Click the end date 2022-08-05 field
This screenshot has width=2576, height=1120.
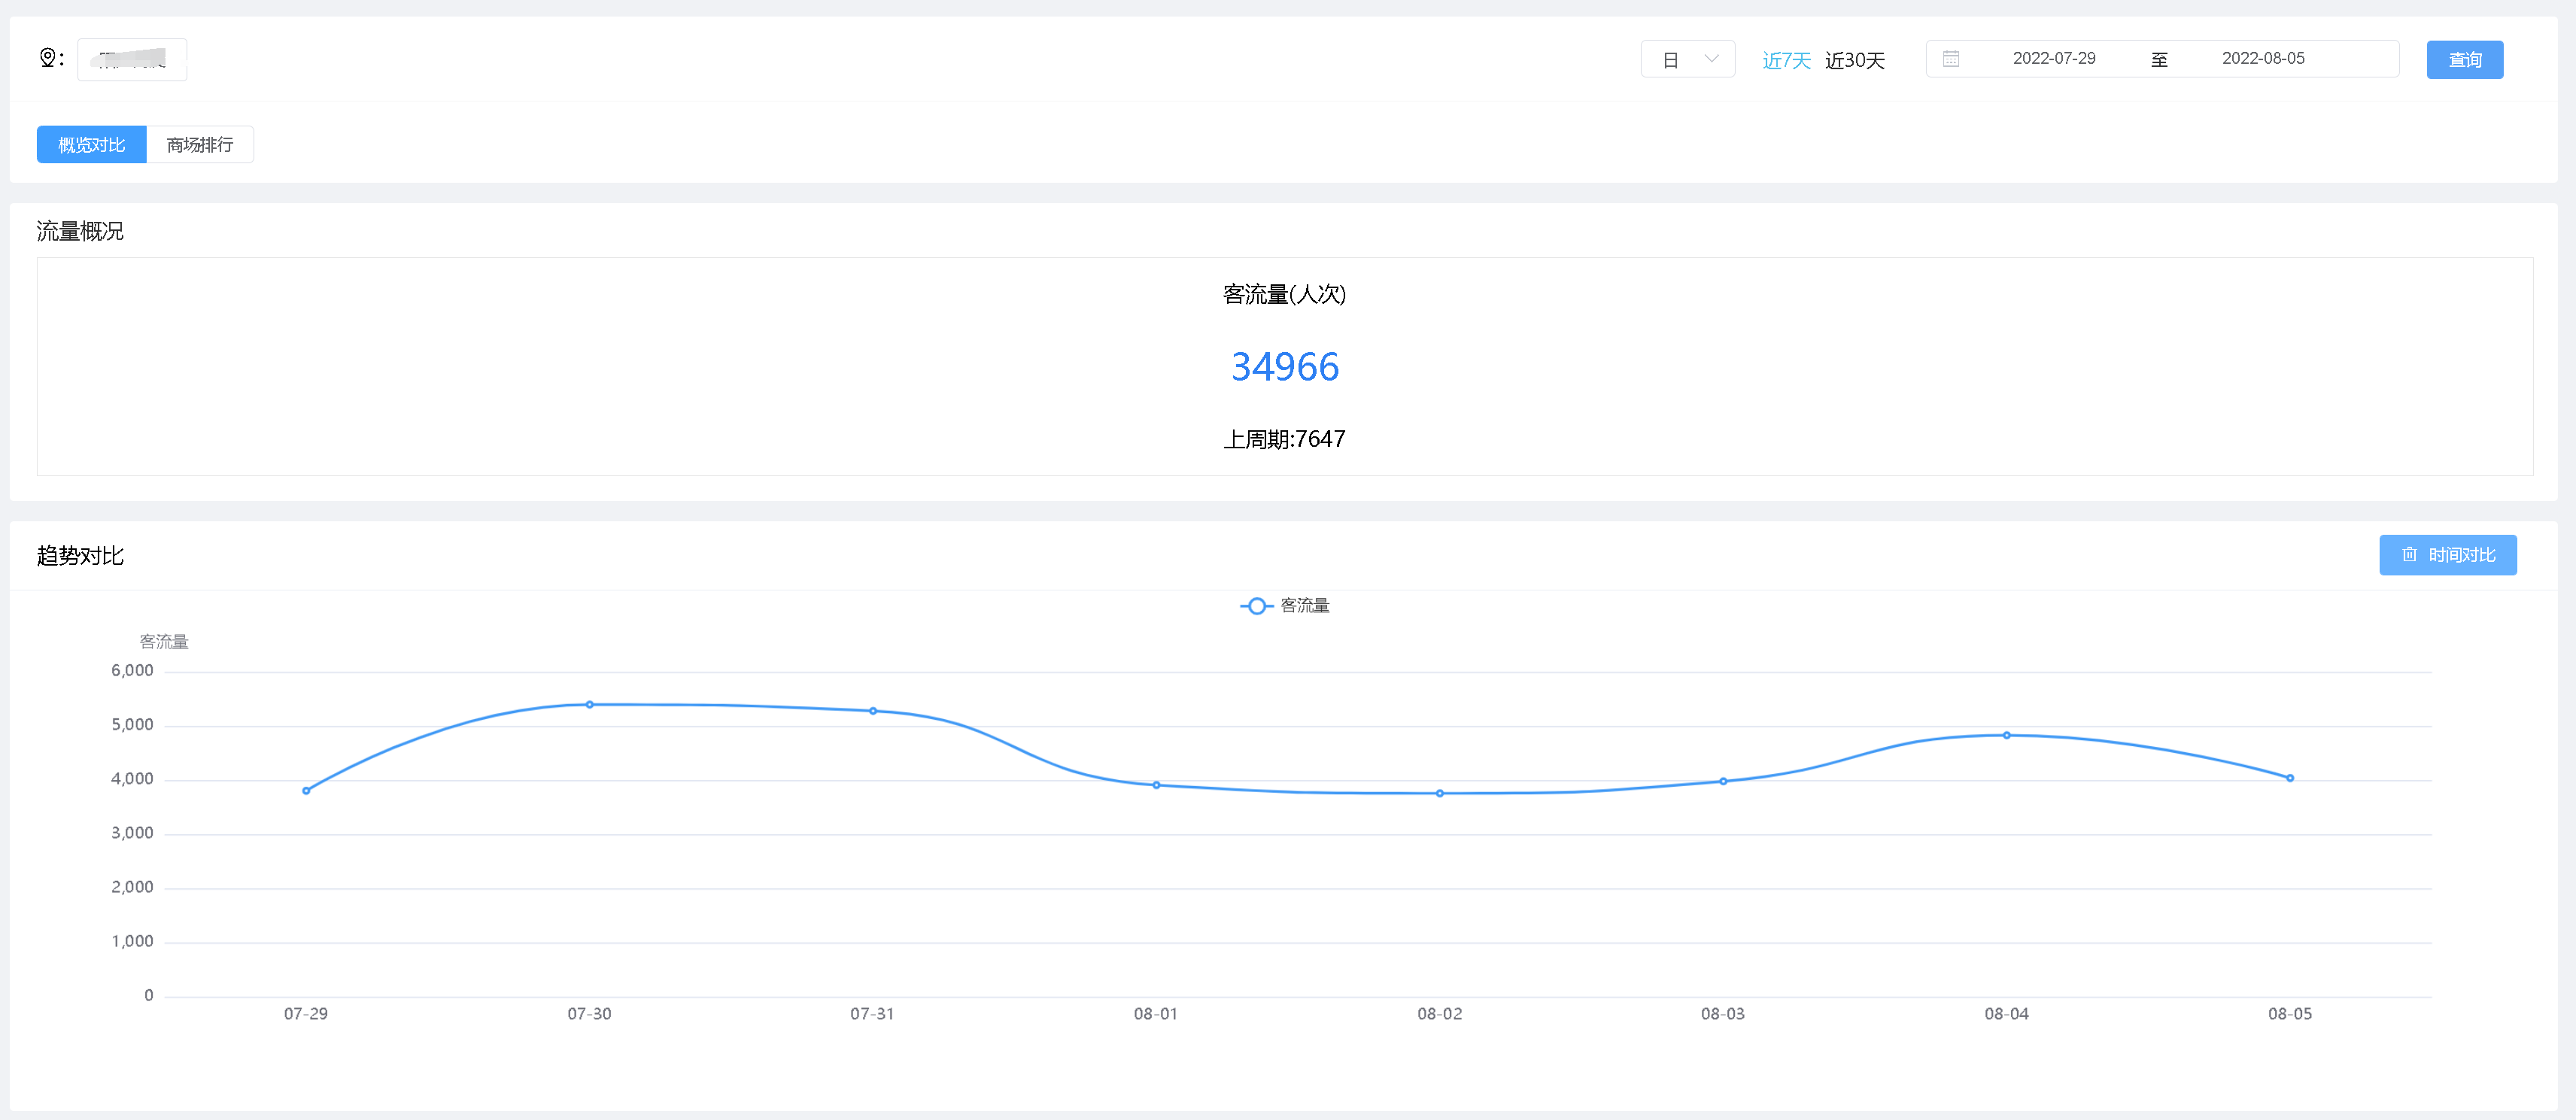[x=2262, y=59]
